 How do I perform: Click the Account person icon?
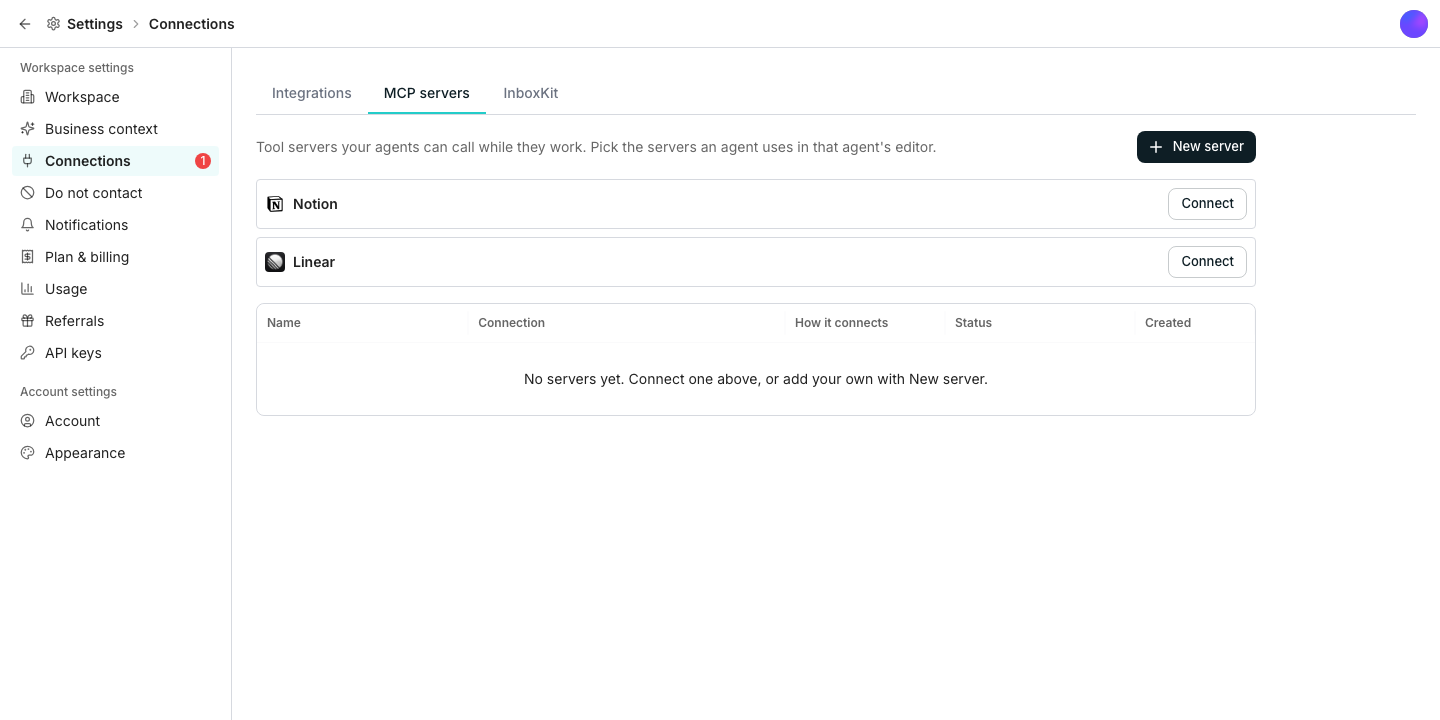[x=28, y=421]
